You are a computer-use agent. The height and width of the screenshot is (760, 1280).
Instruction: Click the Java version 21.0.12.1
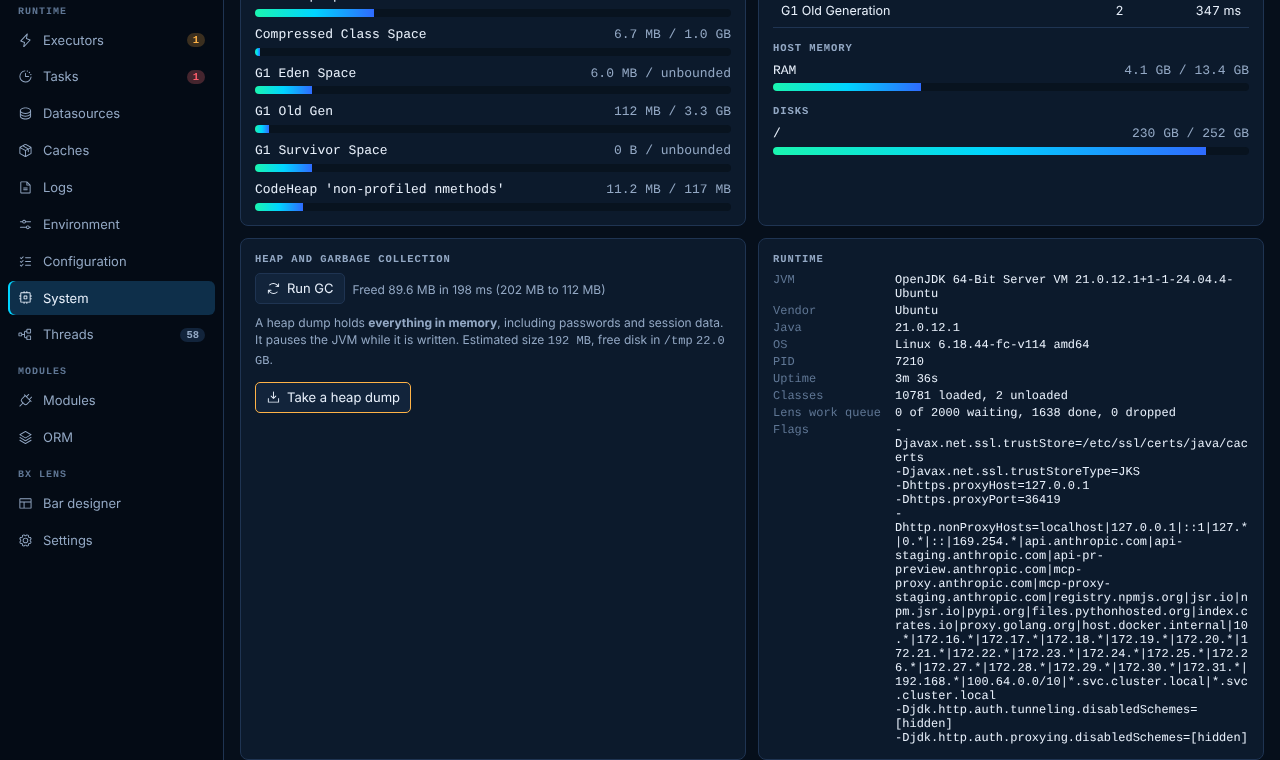coord(927,328)
